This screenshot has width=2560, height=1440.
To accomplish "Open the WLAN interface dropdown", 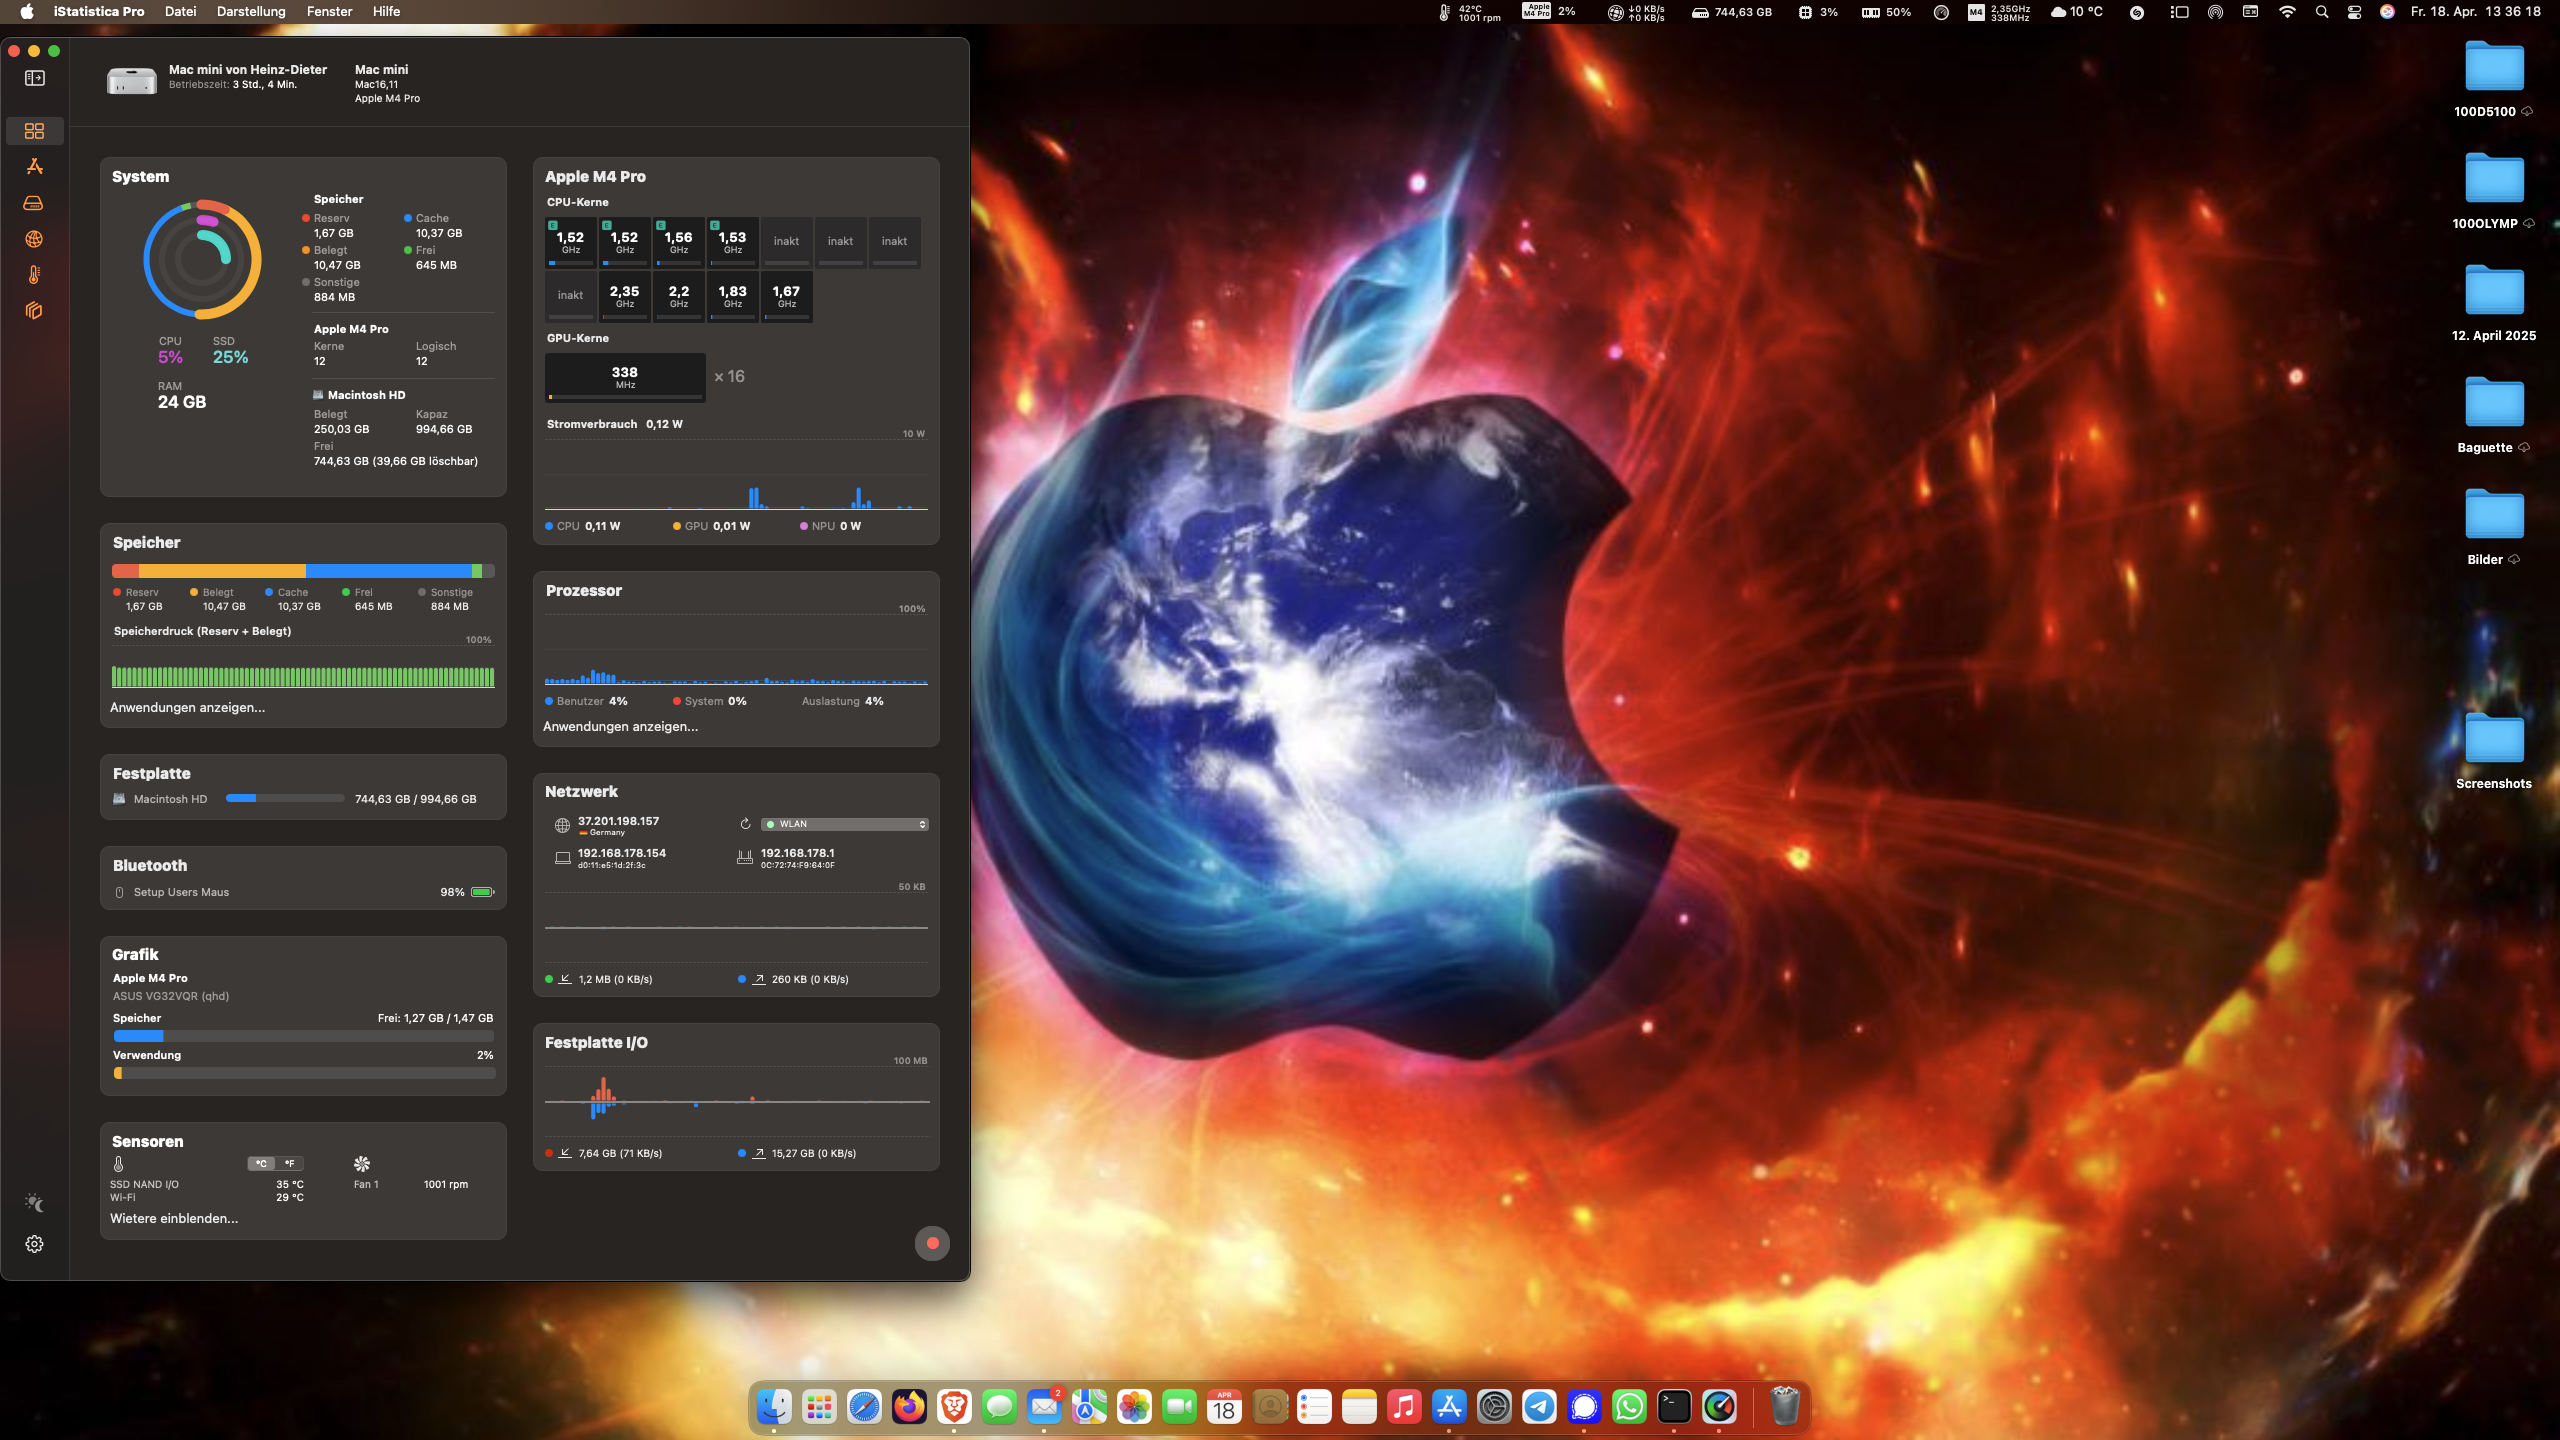I will coord(845,824).
